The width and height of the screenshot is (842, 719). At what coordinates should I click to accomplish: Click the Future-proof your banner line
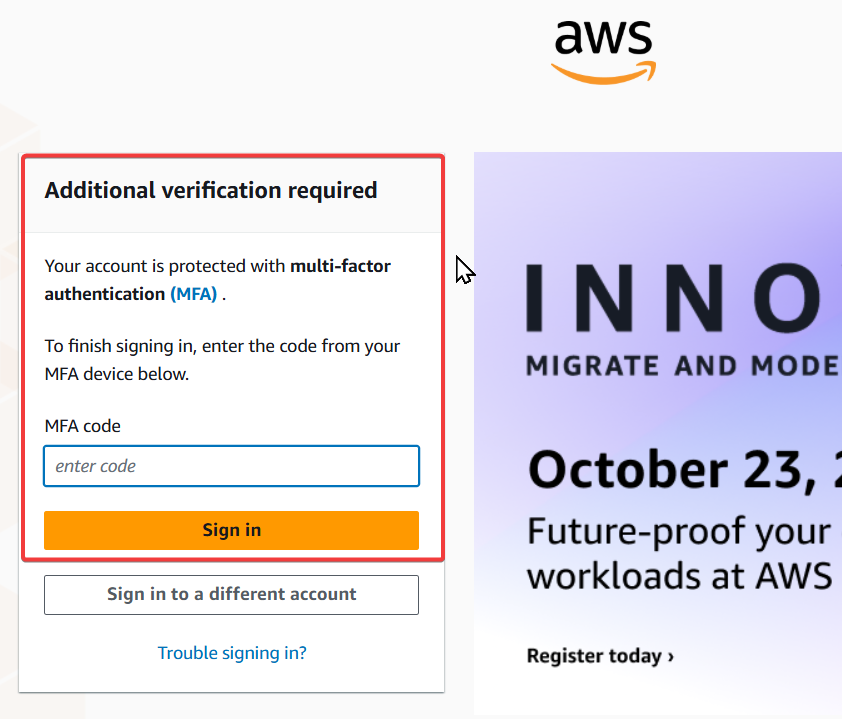678,530
